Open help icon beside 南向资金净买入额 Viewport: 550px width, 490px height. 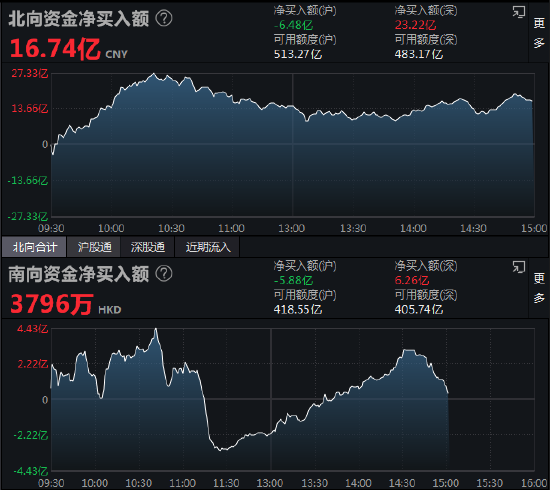click(164, 274)
